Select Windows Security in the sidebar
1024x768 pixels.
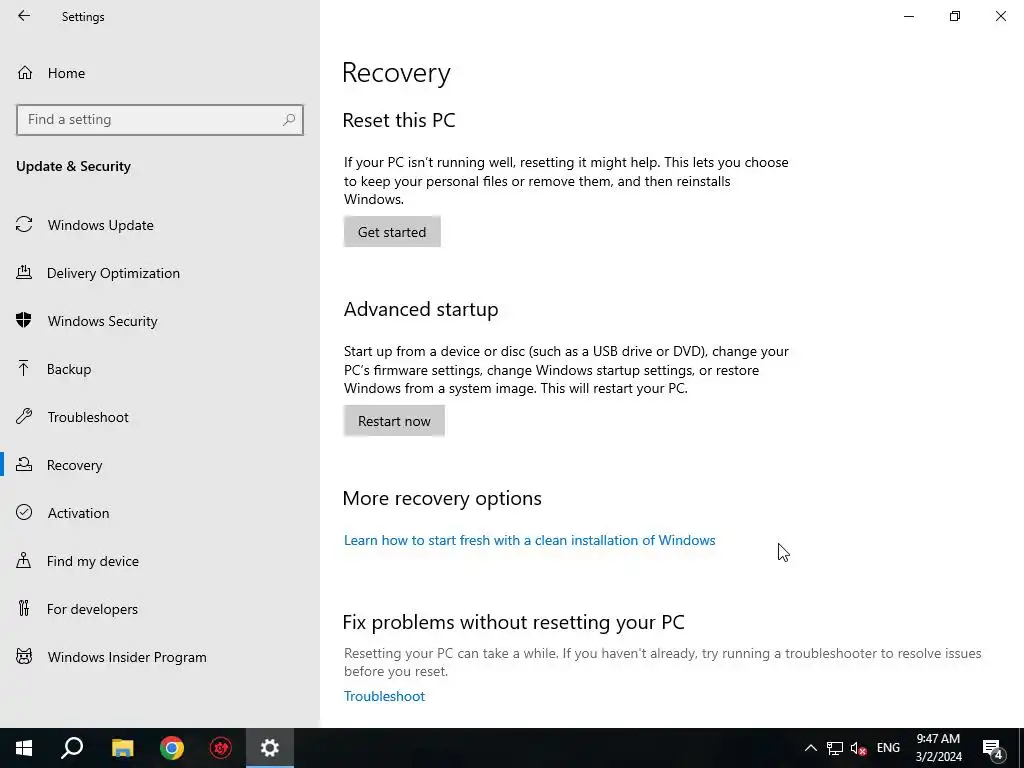tap(160, 321)
